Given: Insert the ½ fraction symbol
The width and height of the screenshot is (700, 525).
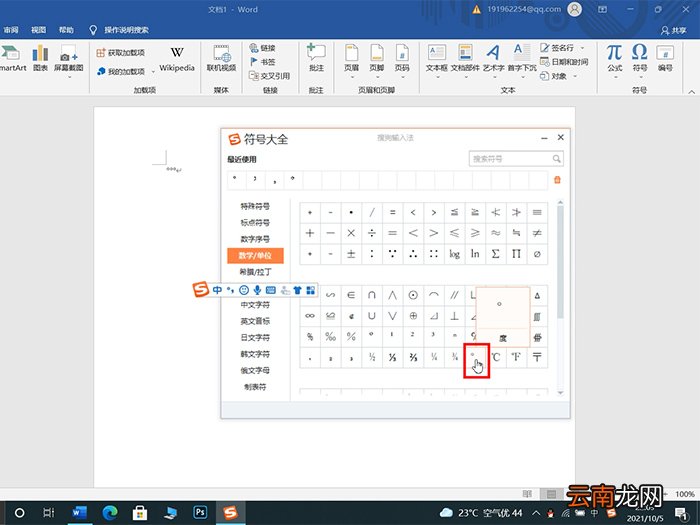Looking at the screenshot, I should 372,357.
